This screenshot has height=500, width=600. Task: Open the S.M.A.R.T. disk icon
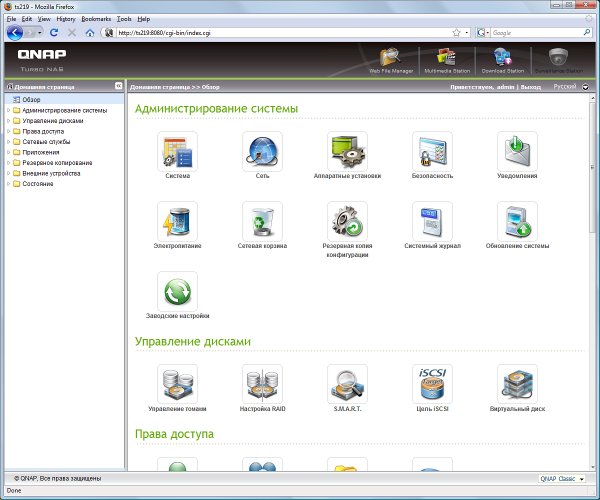click(347, 384)
